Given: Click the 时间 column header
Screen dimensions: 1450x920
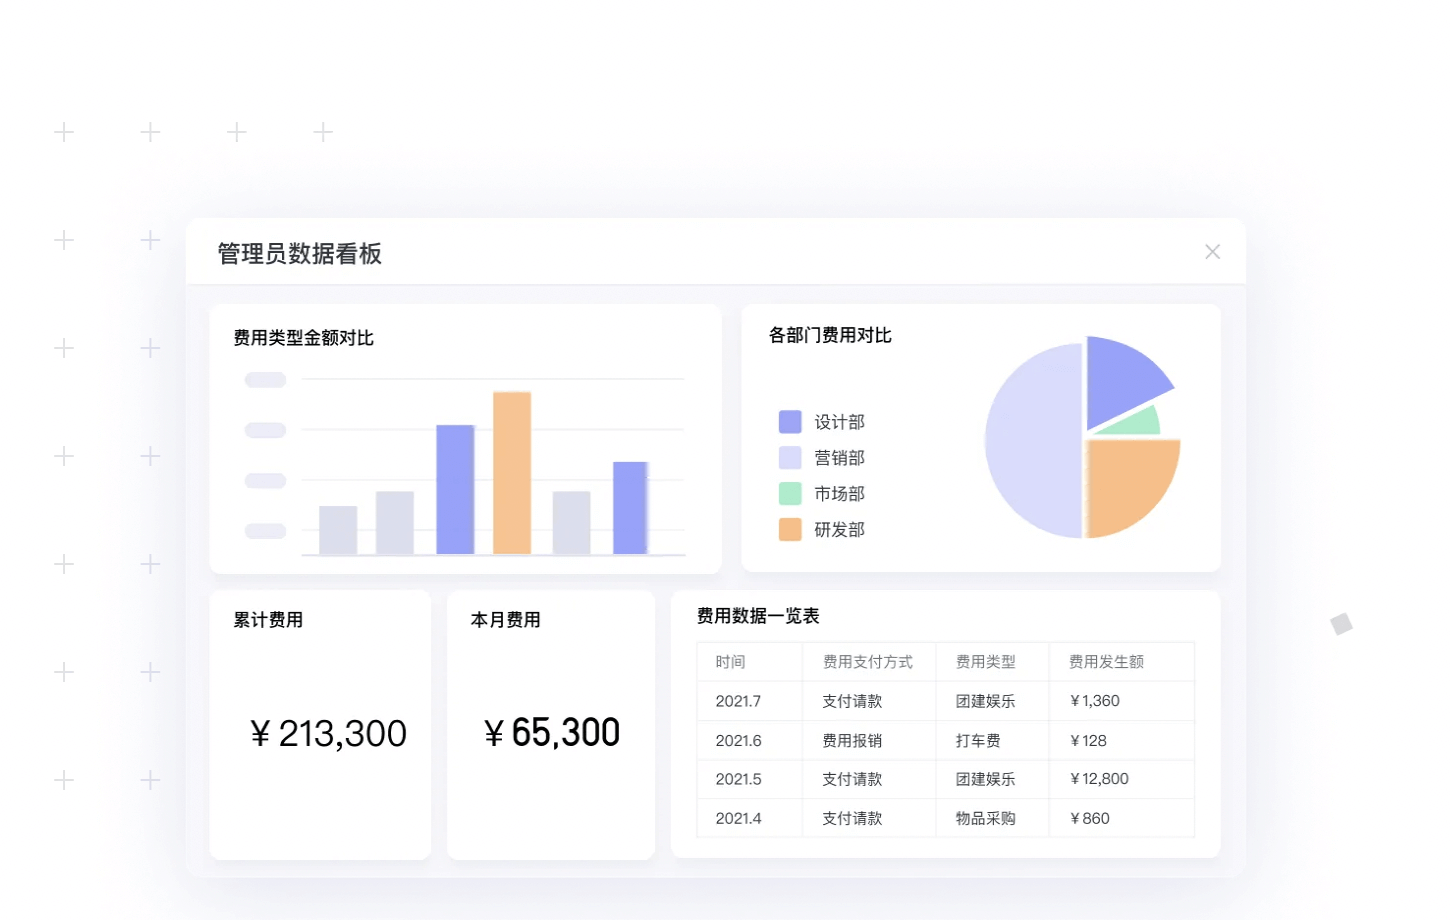Looking at the screenshot, I should click(x=730, y=662).
